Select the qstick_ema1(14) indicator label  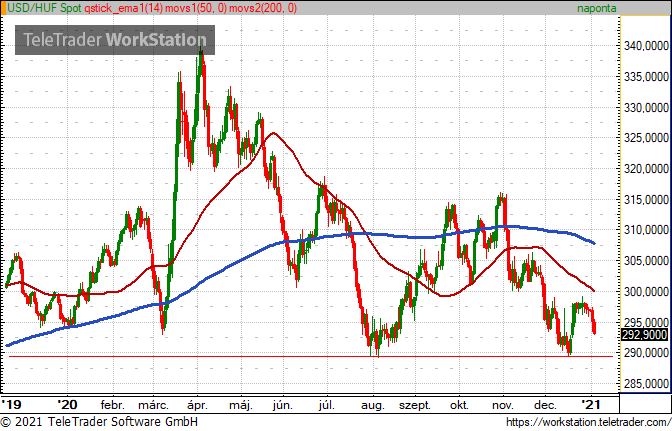coord(124,8)
